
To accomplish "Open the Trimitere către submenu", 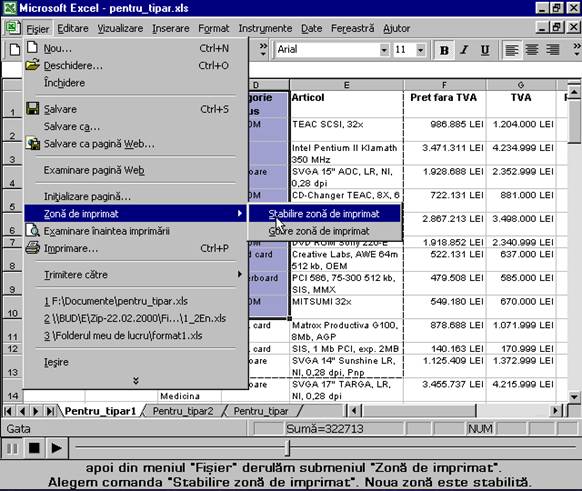I will point(135,275).
